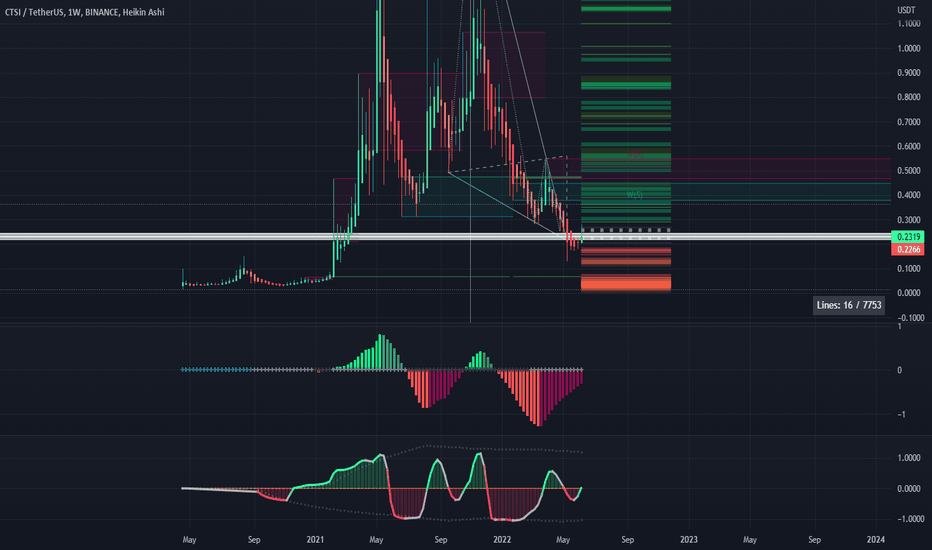Image resolution: width=932 pixels, height=550 pixels.
Task: Click the CTSI / TetherUS chart title
Action: pos(84,12)
